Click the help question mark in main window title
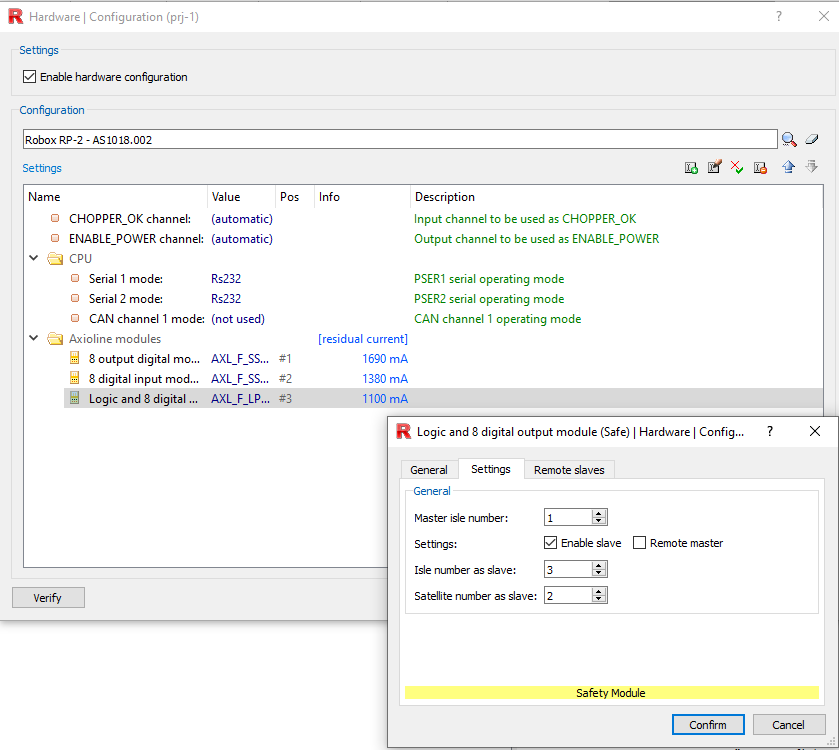This screenshot has width=839, height=750. click(779, 17)
